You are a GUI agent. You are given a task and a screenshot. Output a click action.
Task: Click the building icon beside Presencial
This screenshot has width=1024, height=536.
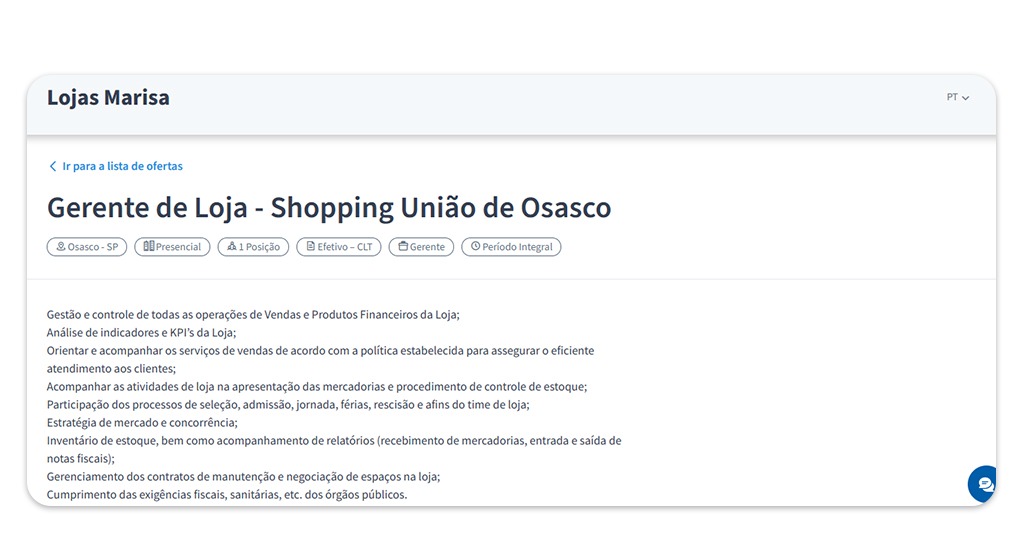(148, 247)
